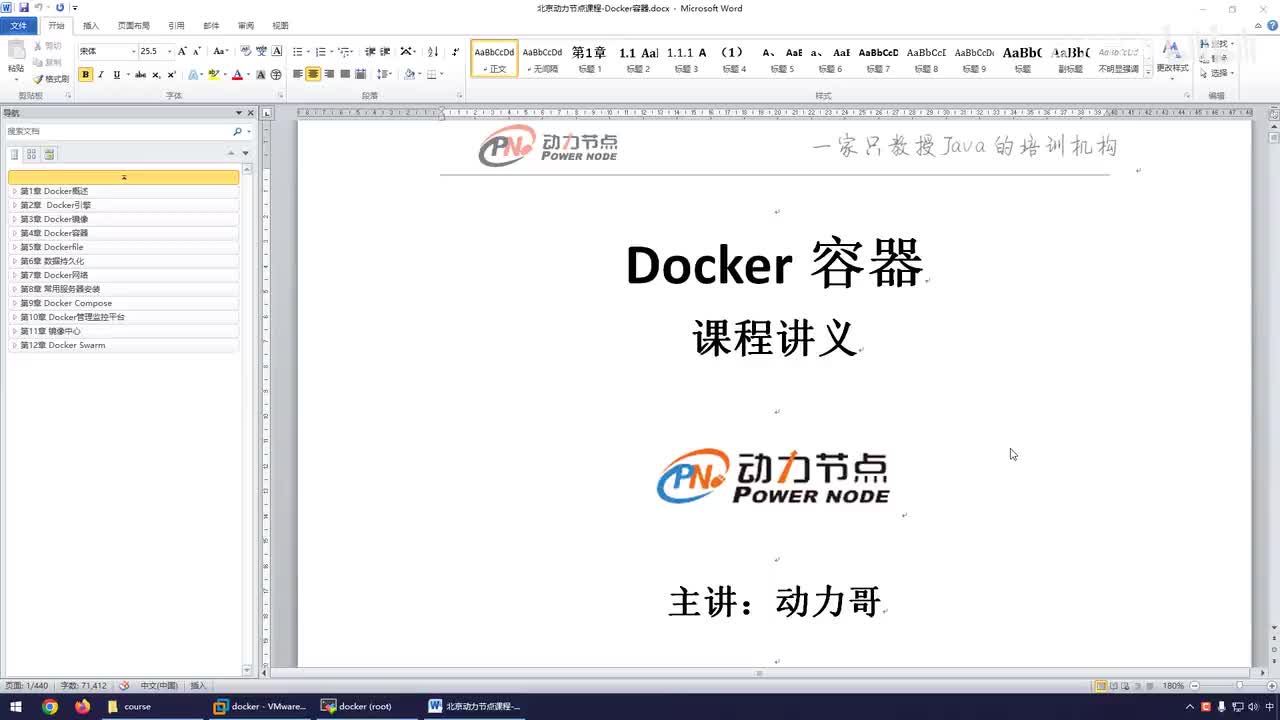This screenshot has width=1280, height=720.
Task: Switch to the 插入 (Insert) ribbon tab
Action: pos(91,26)
